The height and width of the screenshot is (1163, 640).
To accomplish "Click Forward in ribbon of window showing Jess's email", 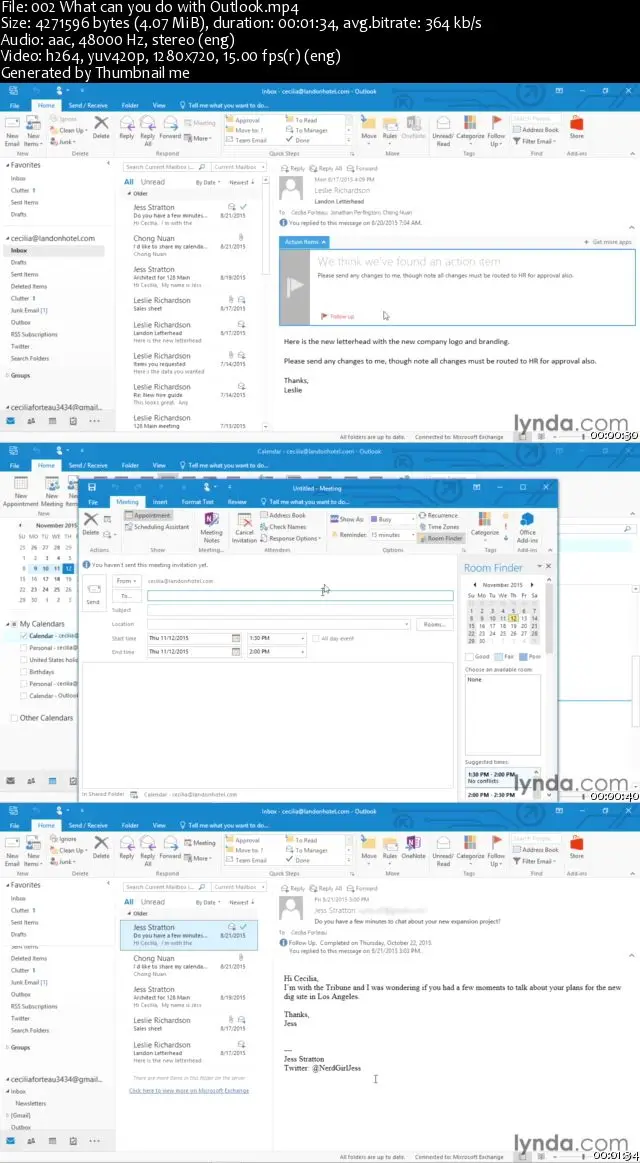I will (170, 849).
